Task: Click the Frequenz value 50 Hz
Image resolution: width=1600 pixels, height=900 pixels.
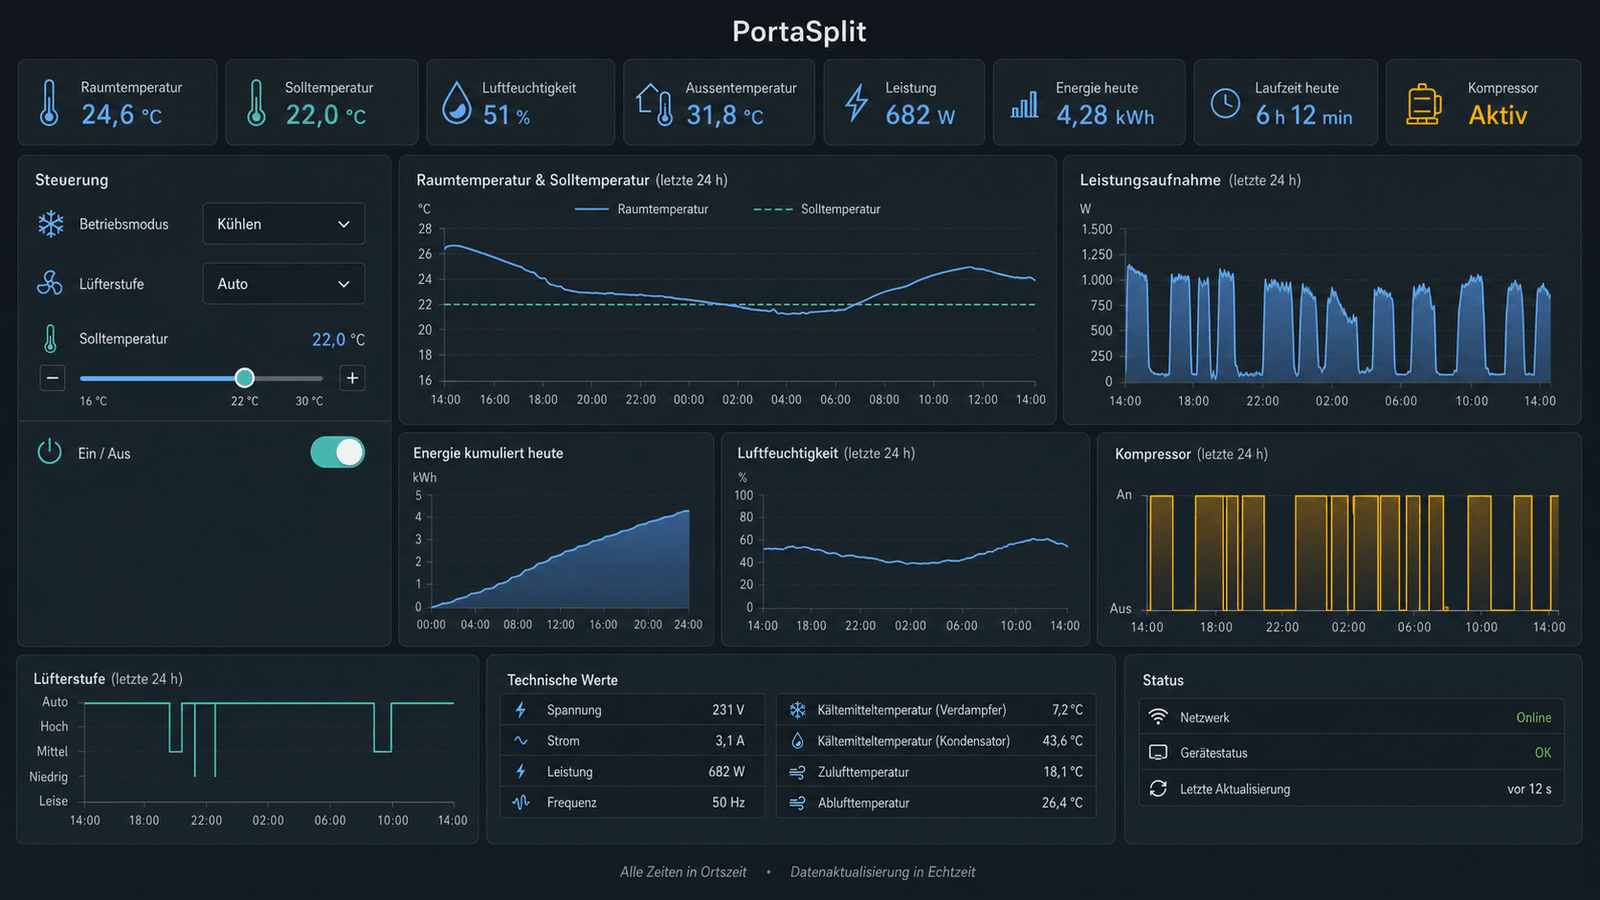Action: tap(729, 803)
